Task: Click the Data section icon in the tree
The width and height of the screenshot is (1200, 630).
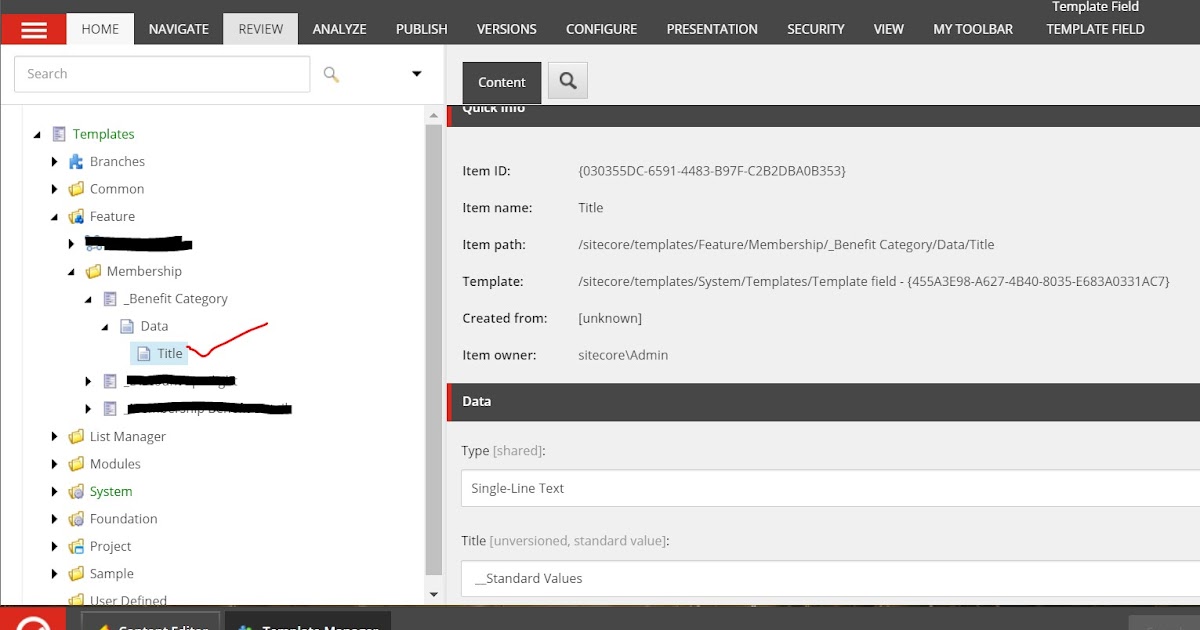Action: click(x=128, y=325)
